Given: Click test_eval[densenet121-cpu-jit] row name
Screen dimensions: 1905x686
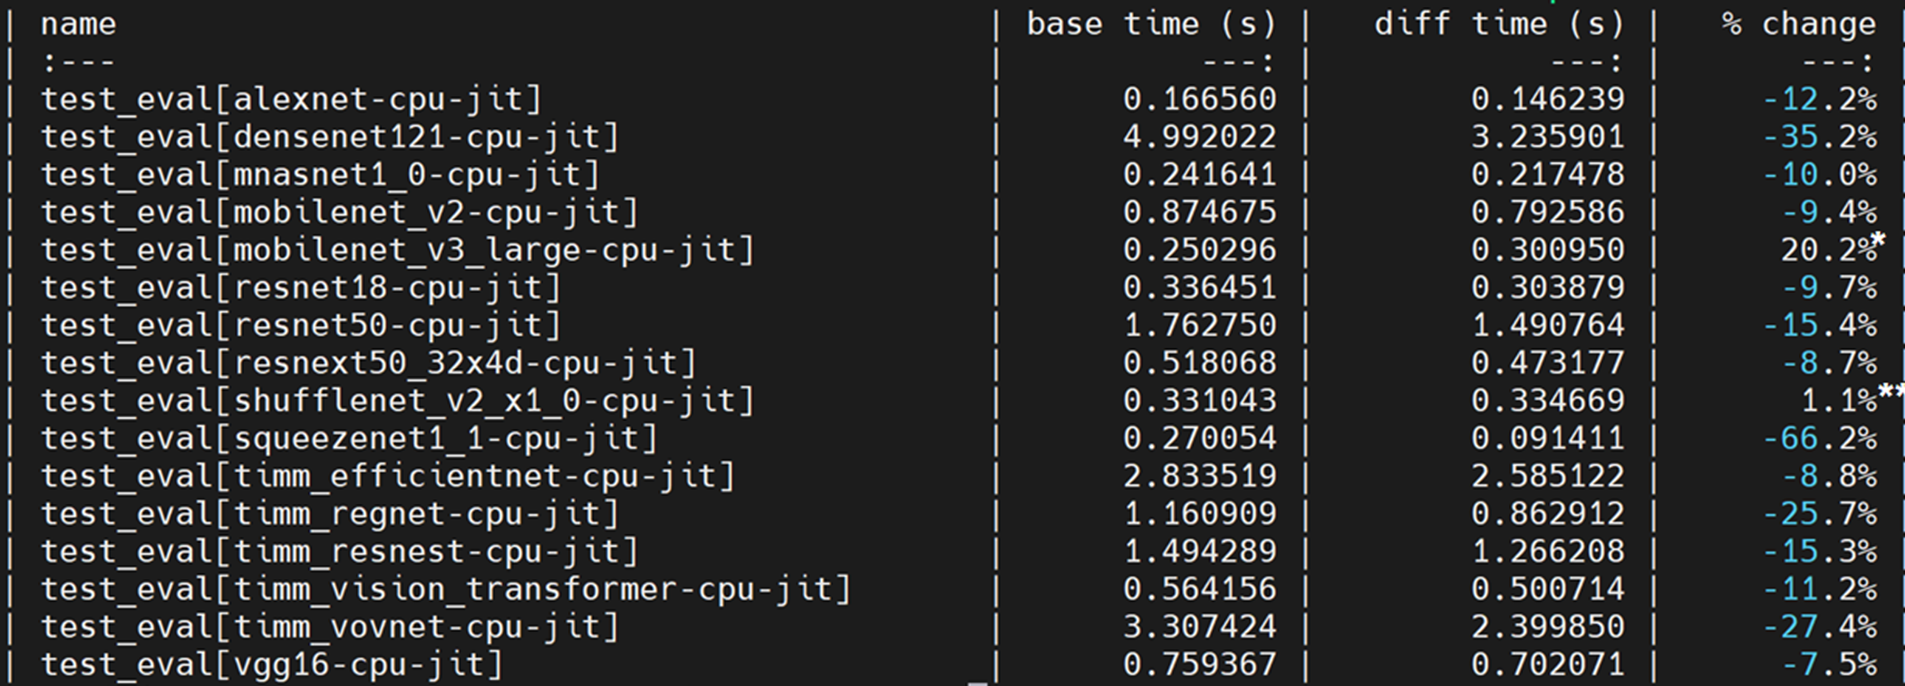Looking at the screenshot, I should [x=330, y=137].
